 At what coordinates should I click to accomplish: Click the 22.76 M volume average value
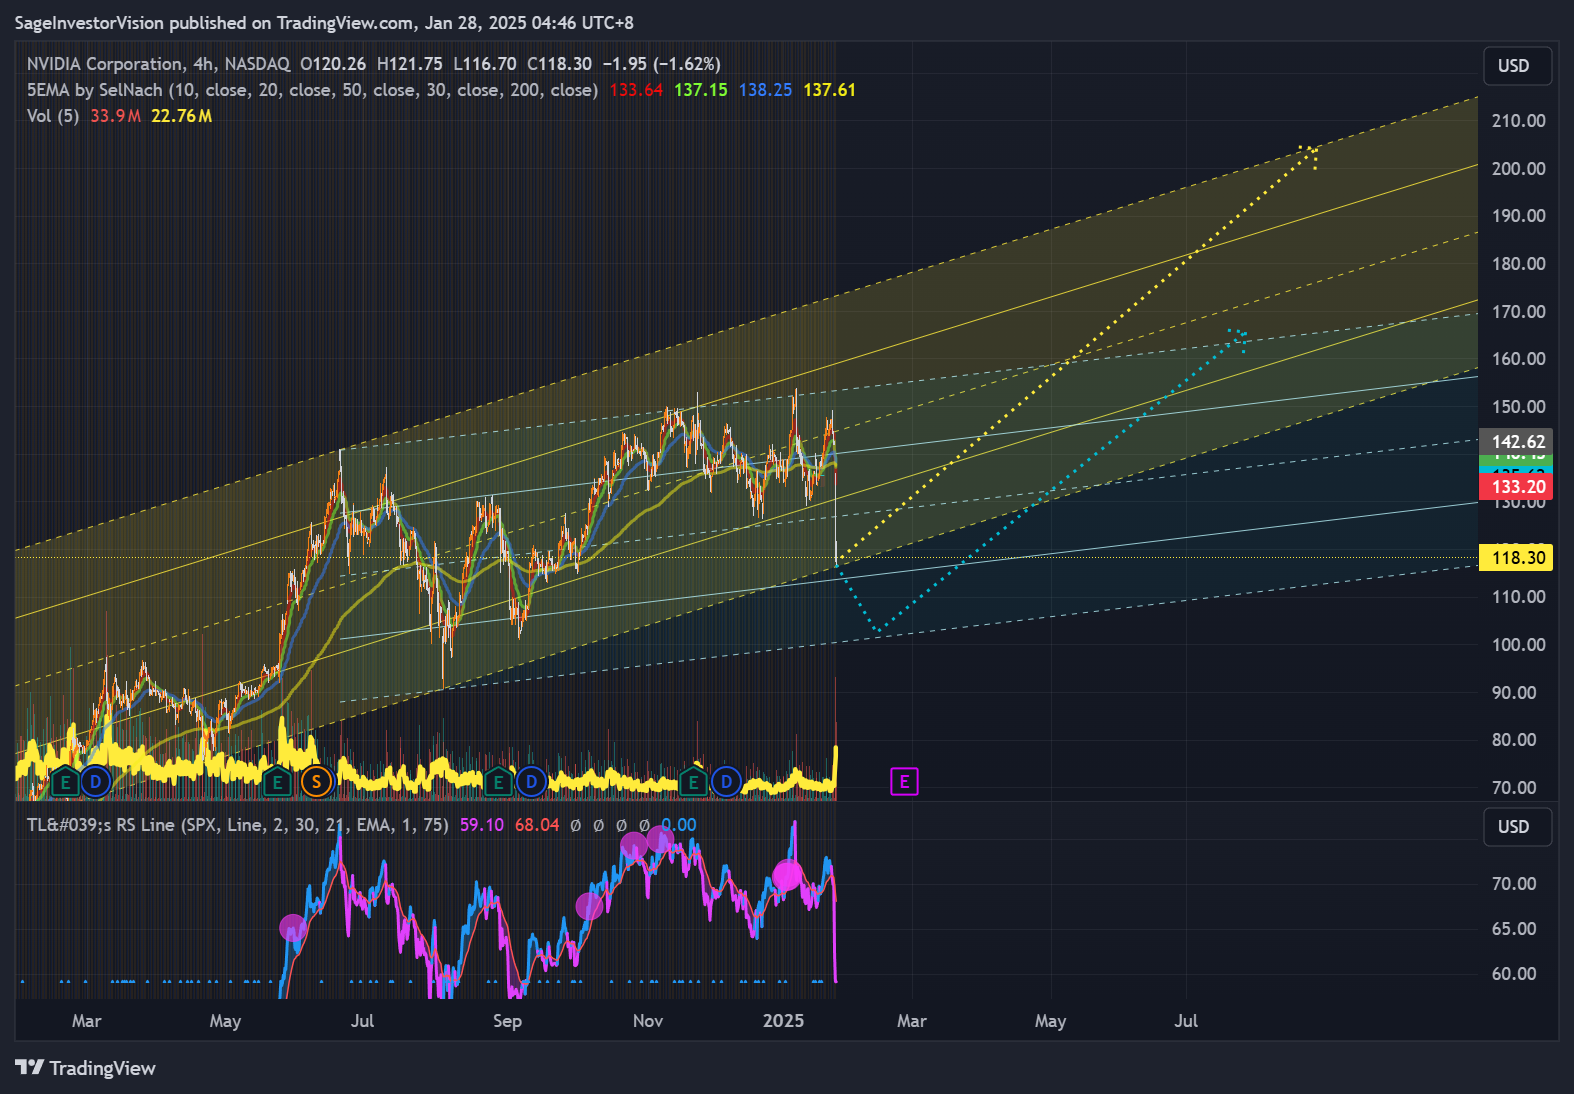tap(181, 116)
